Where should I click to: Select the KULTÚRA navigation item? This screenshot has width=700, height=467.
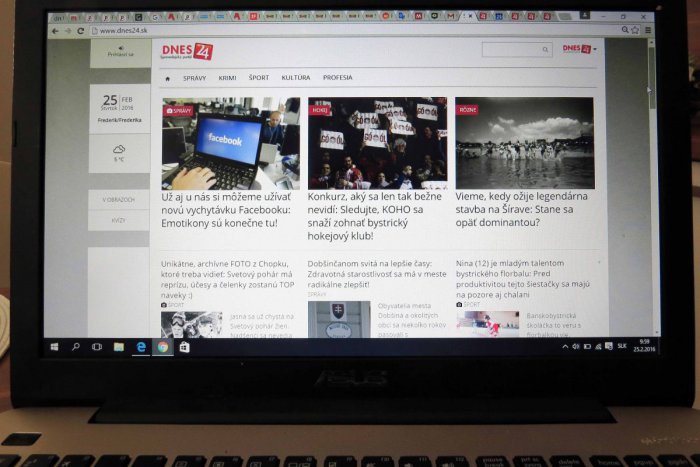click(296, 78)
